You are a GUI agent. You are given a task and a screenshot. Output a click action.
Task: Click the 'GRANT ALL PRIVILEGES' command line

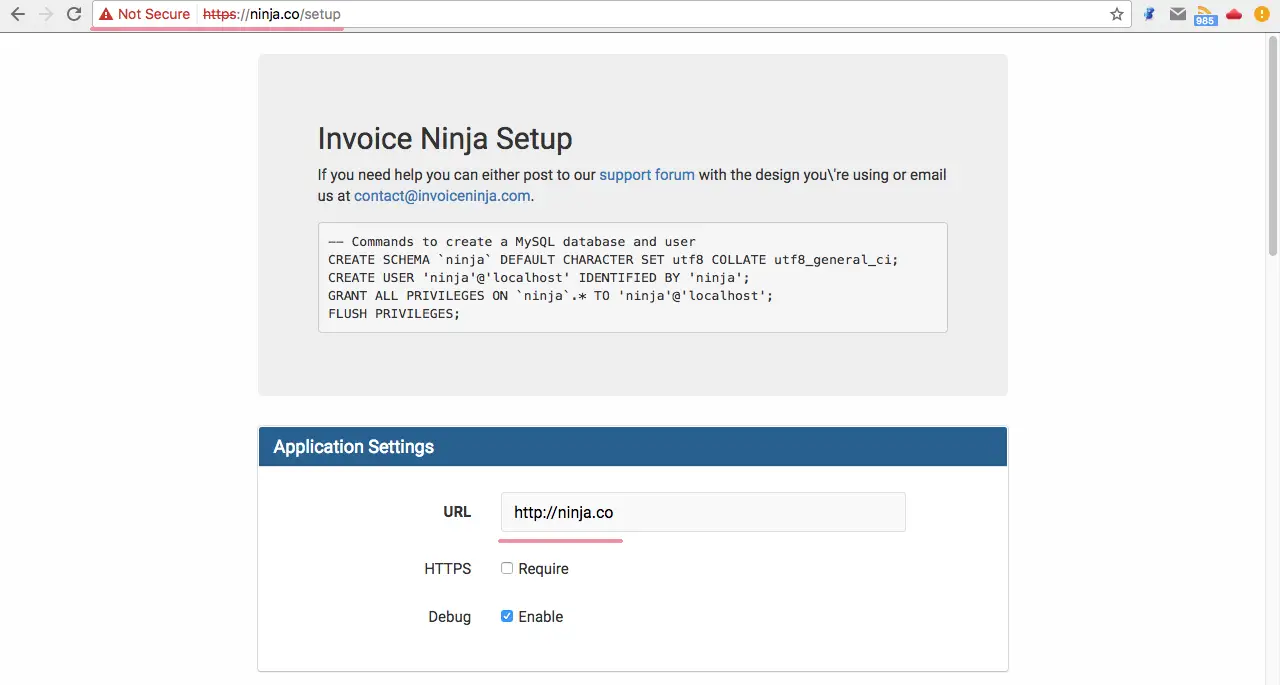[x=550, y=295]
